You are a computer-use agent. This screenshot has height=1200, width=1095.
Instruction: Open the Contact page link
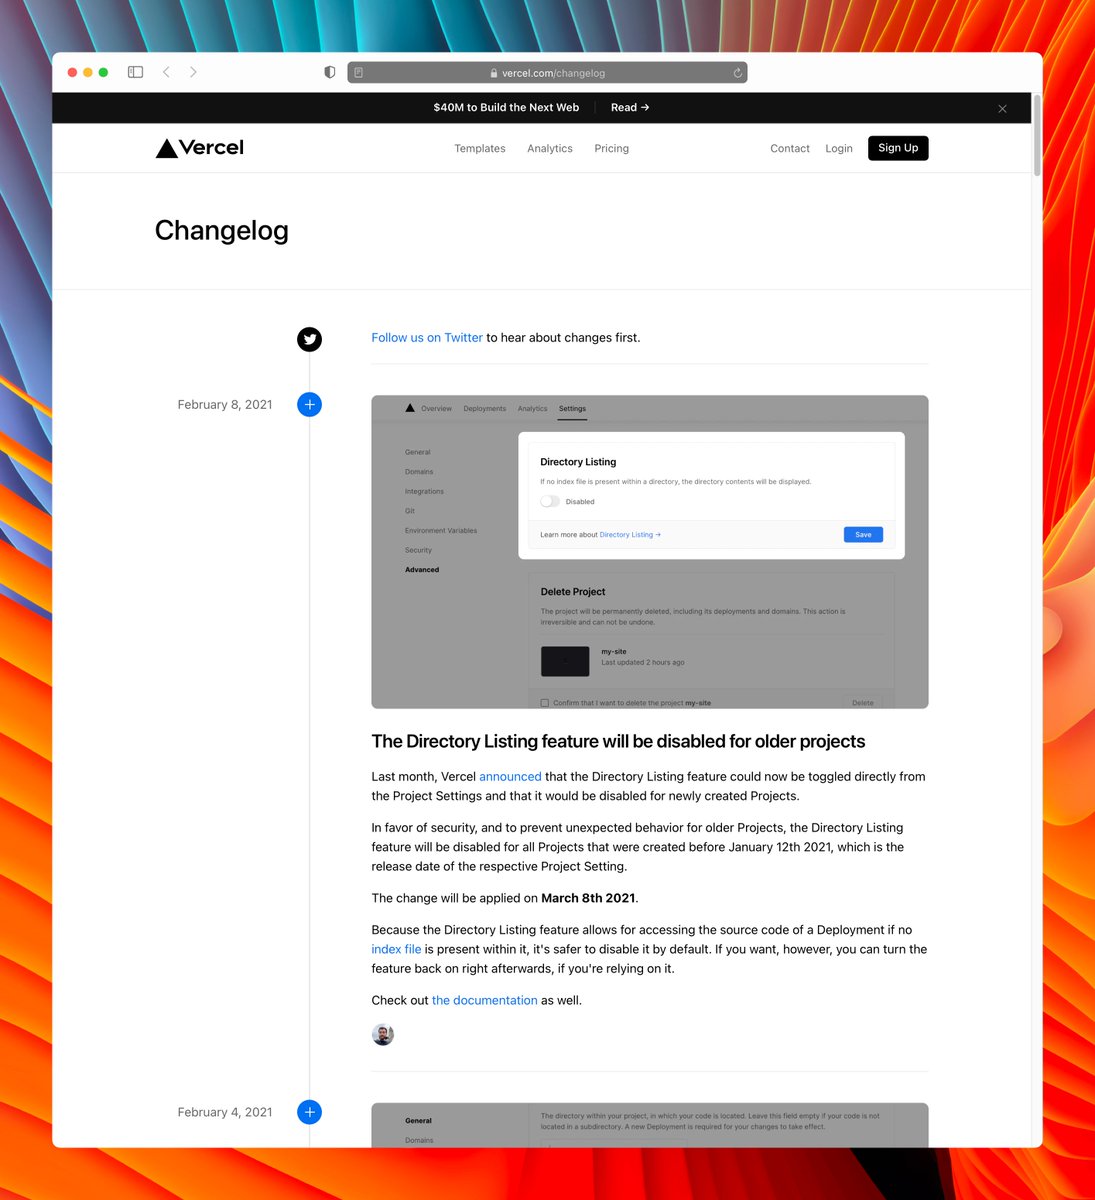[x=790, y=149]
